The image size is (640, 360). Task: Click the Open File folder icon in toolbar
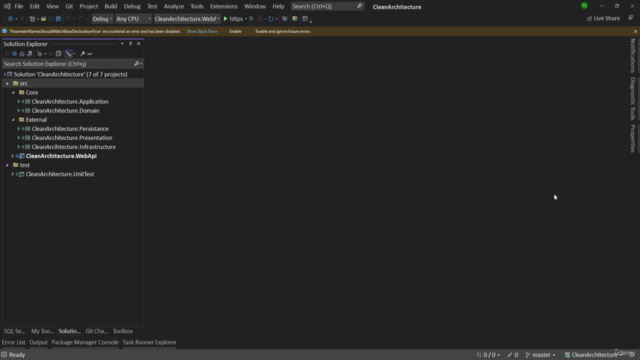(43, 19)
